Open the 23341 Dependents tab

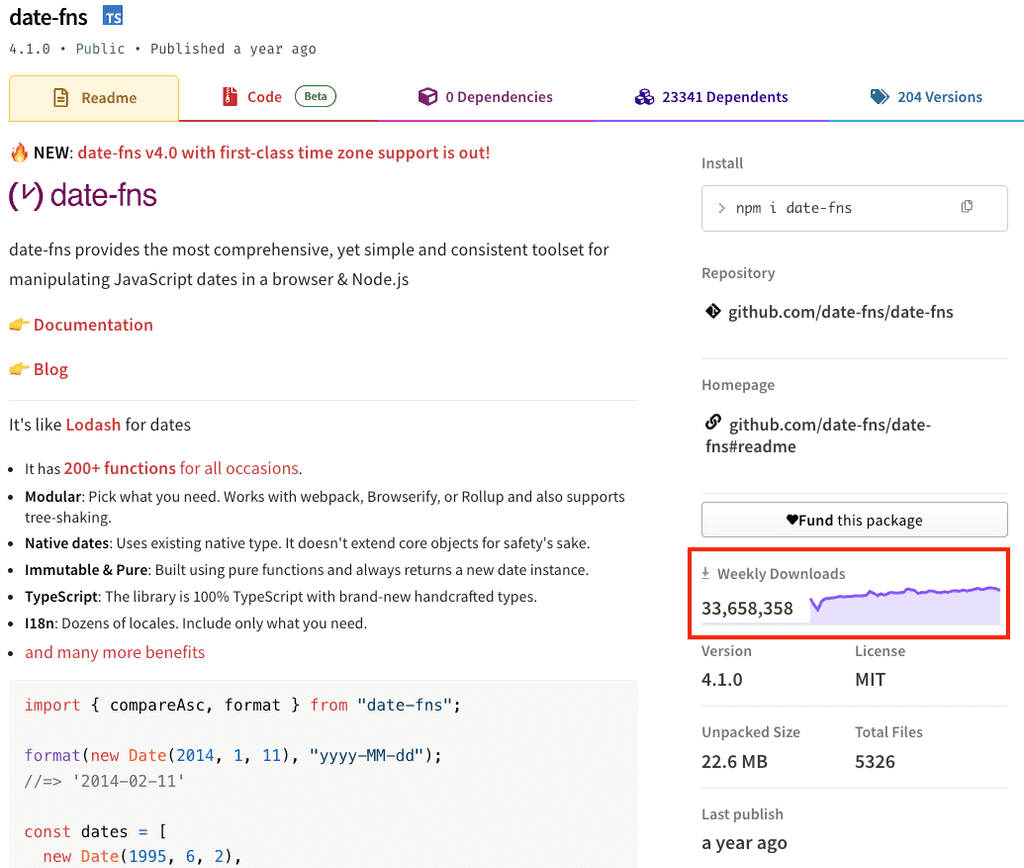point(711,97)
